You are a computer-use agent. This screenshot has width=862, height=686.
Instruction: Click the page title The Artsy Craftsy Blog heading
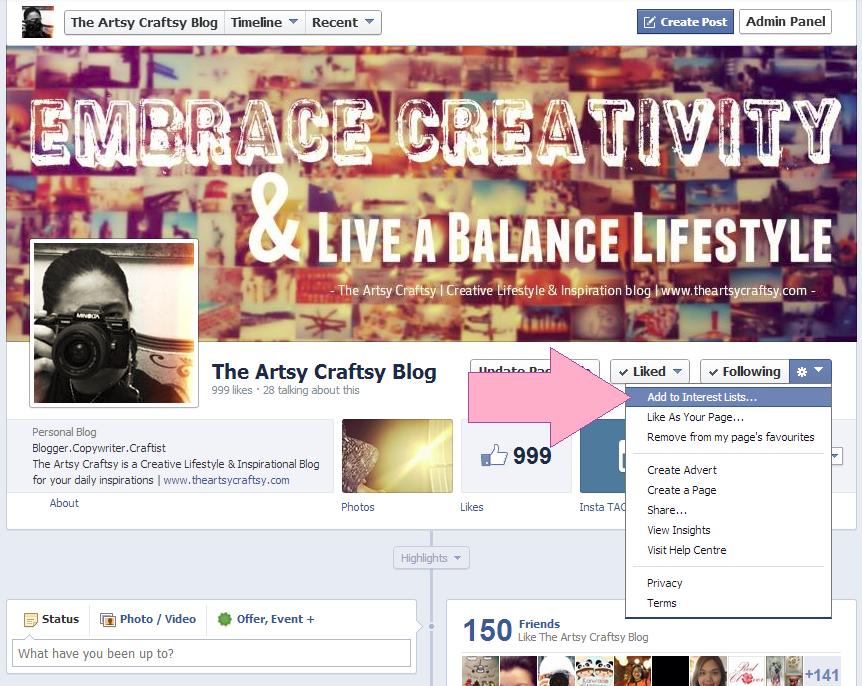pyautogui.click(x=324, y=372)
